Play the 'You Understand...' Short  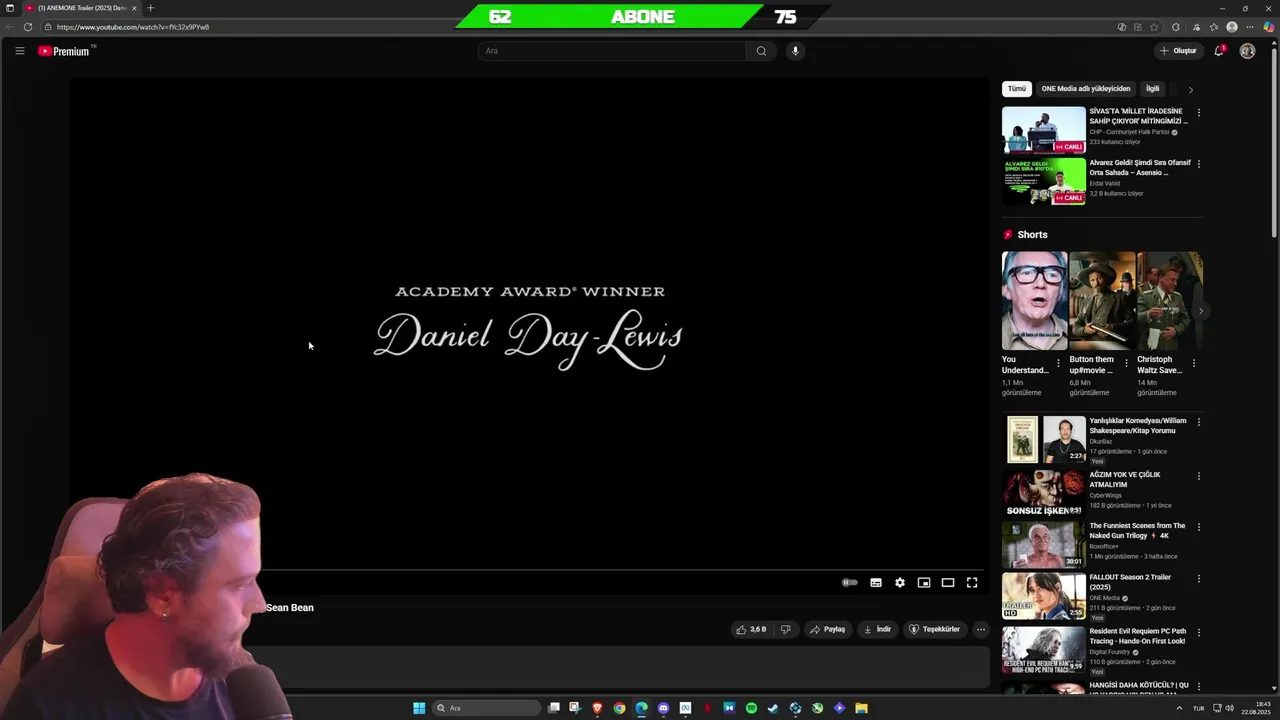click(1034, 300)
